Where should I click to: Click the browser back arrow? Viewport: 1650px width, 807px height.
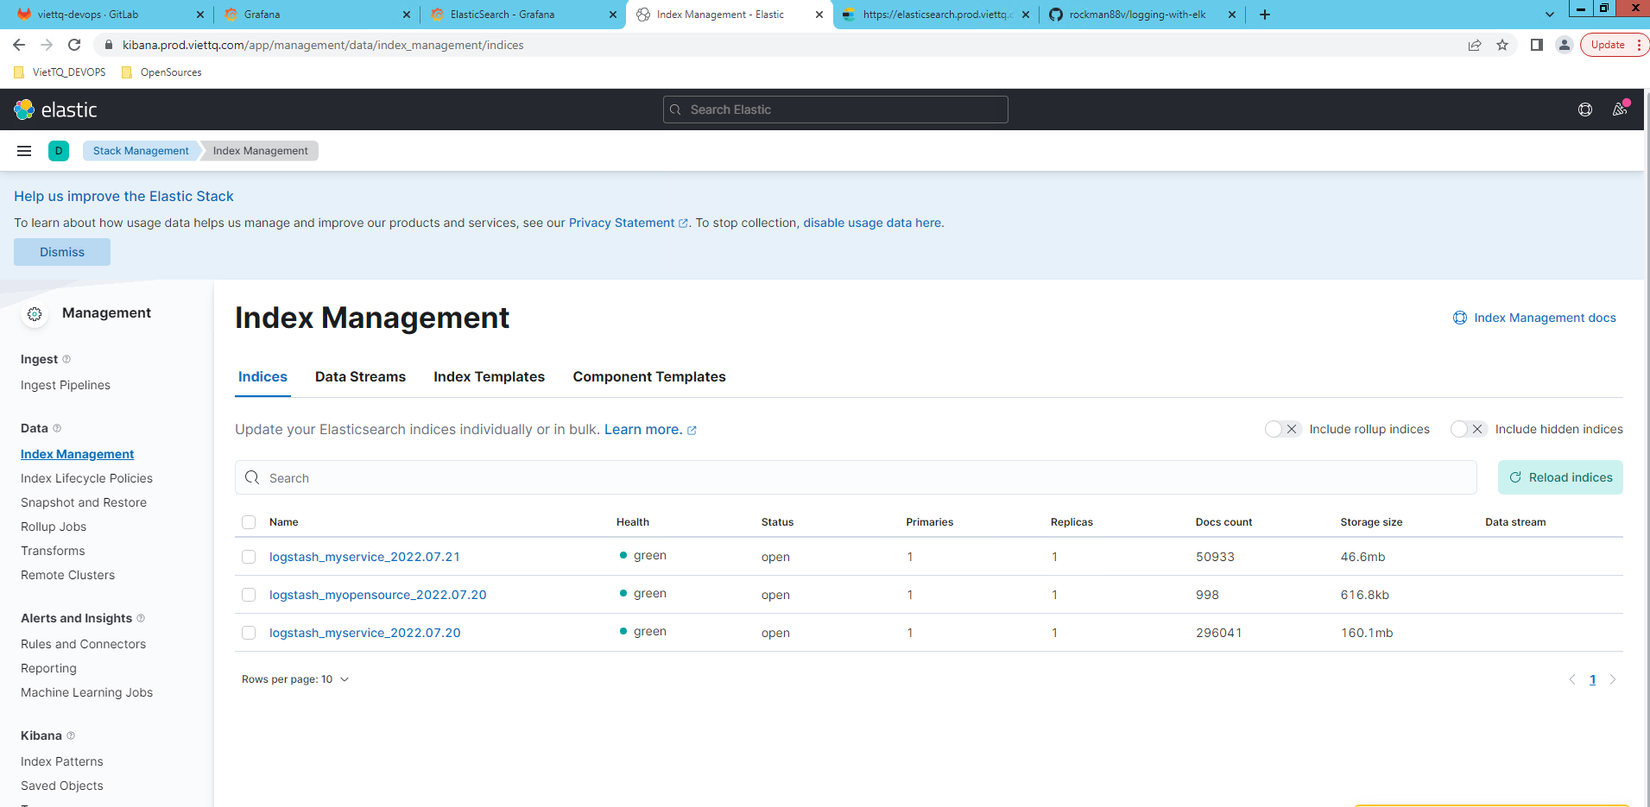pyautogui.click(x=19, y=45)
